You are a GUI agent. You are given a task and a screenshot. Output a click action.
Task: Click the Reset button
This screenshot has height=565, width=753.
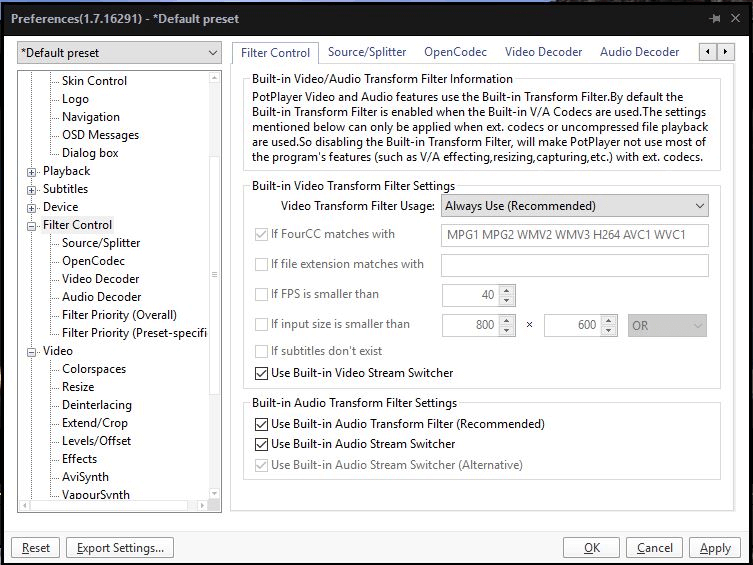click(x=36, y=548)
